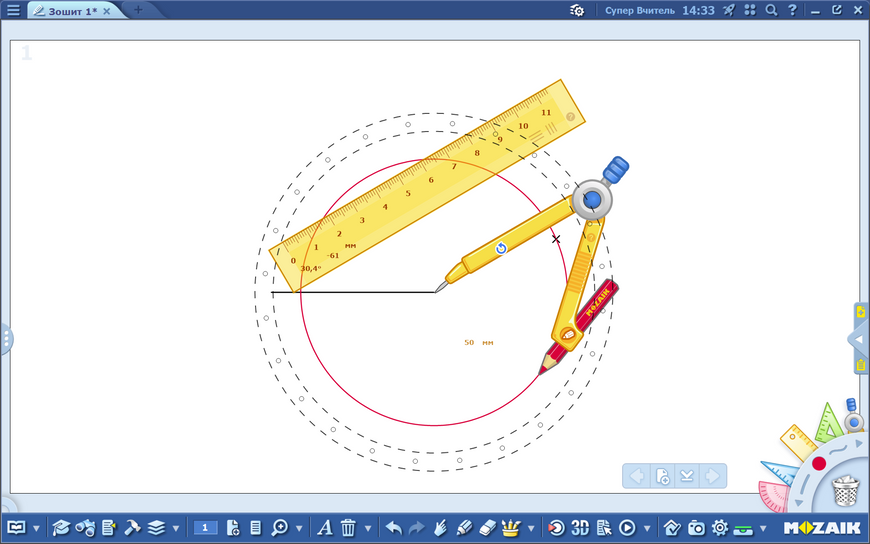Open the 3D scenes button
The width and height of the screenshot is (870, 544).
click(x=580, y=527)
